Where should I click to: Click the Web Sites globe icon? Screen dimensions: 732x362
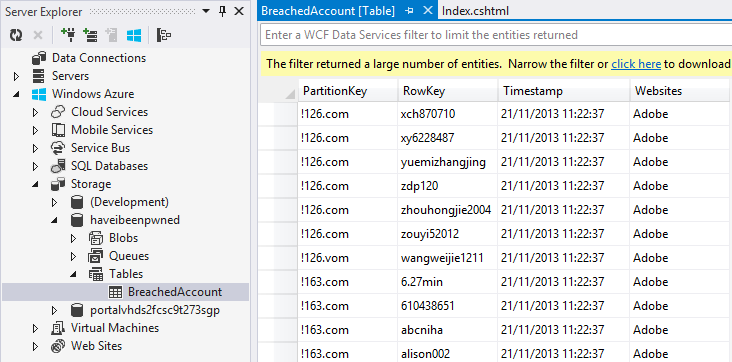click(58, 346)
